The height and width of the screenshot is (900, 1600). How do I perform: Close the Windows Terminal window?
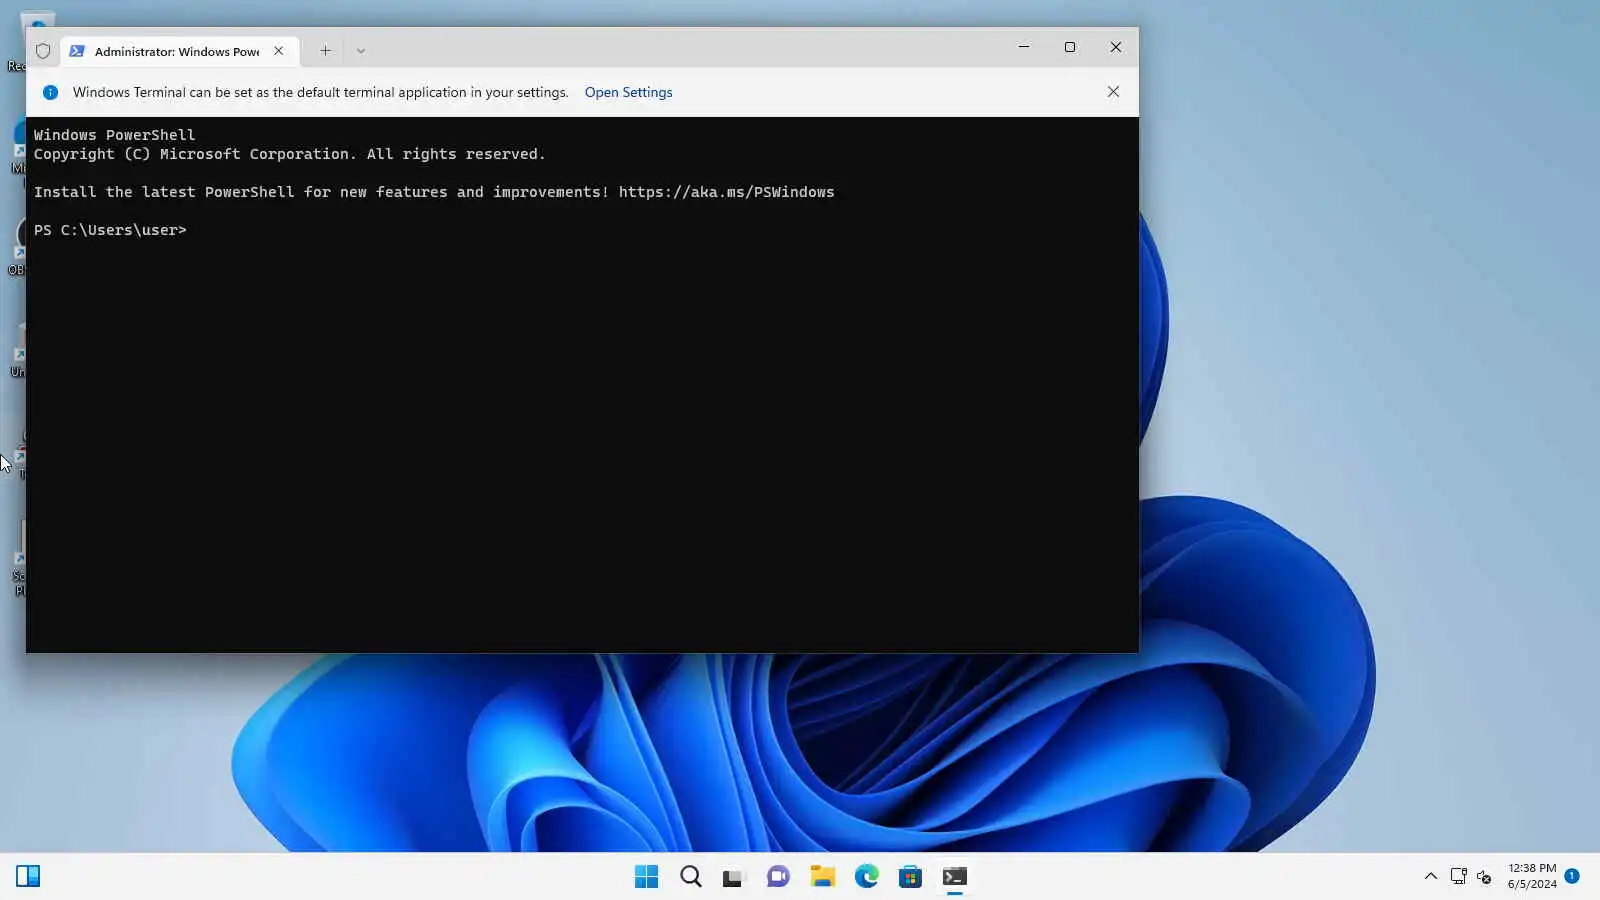1116,47
